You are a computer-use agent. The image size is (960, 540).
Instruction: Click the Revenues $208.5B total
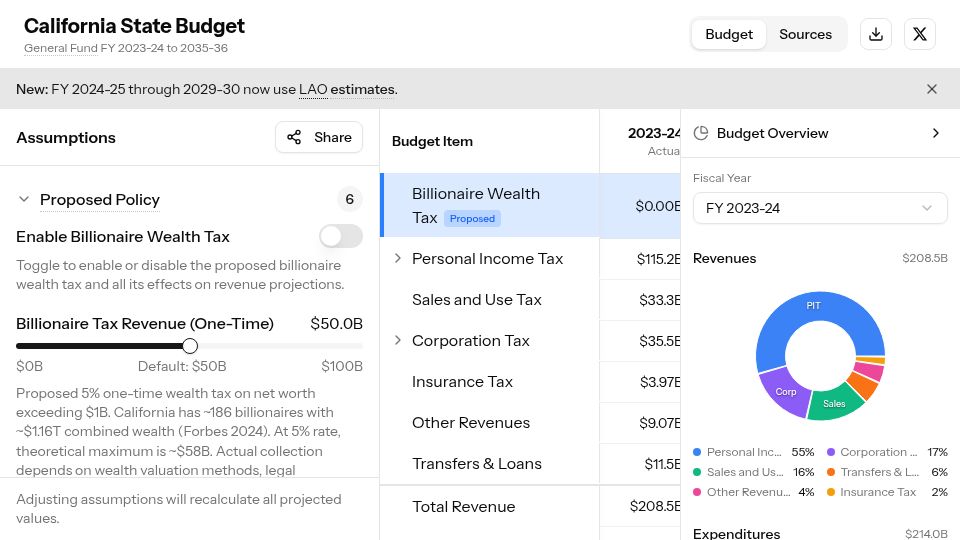click(924, 258)
